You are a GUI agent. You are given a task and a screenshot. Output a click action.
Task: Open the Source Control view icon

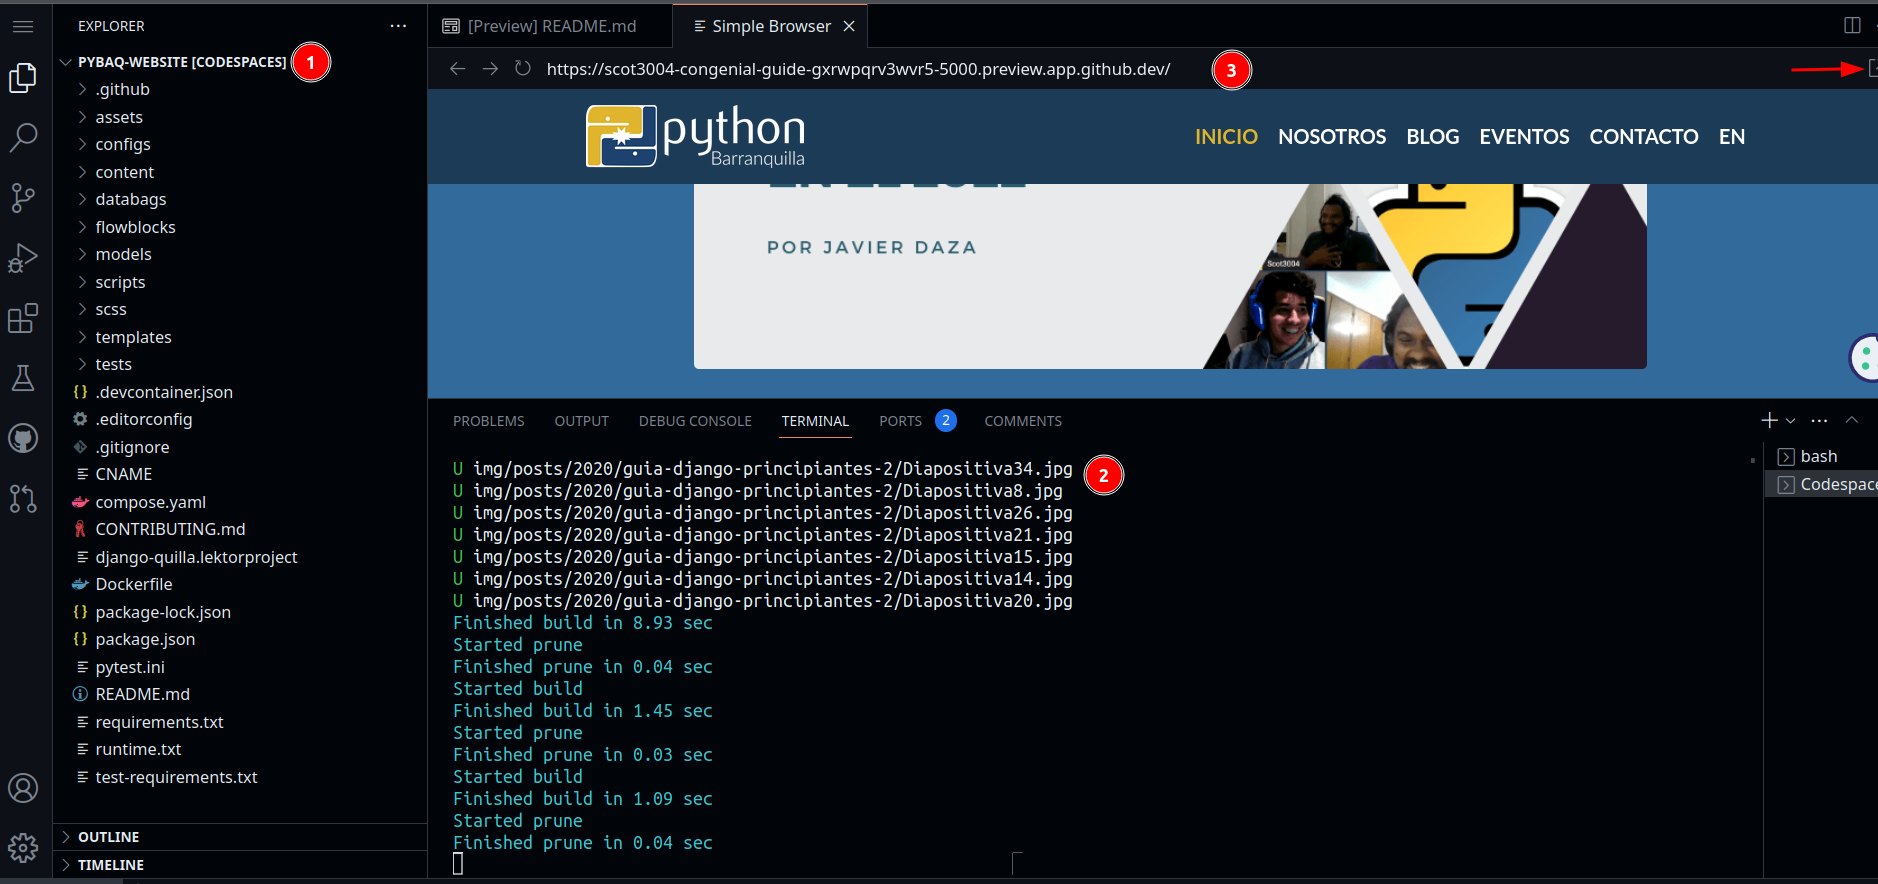(x=23, y=198)
